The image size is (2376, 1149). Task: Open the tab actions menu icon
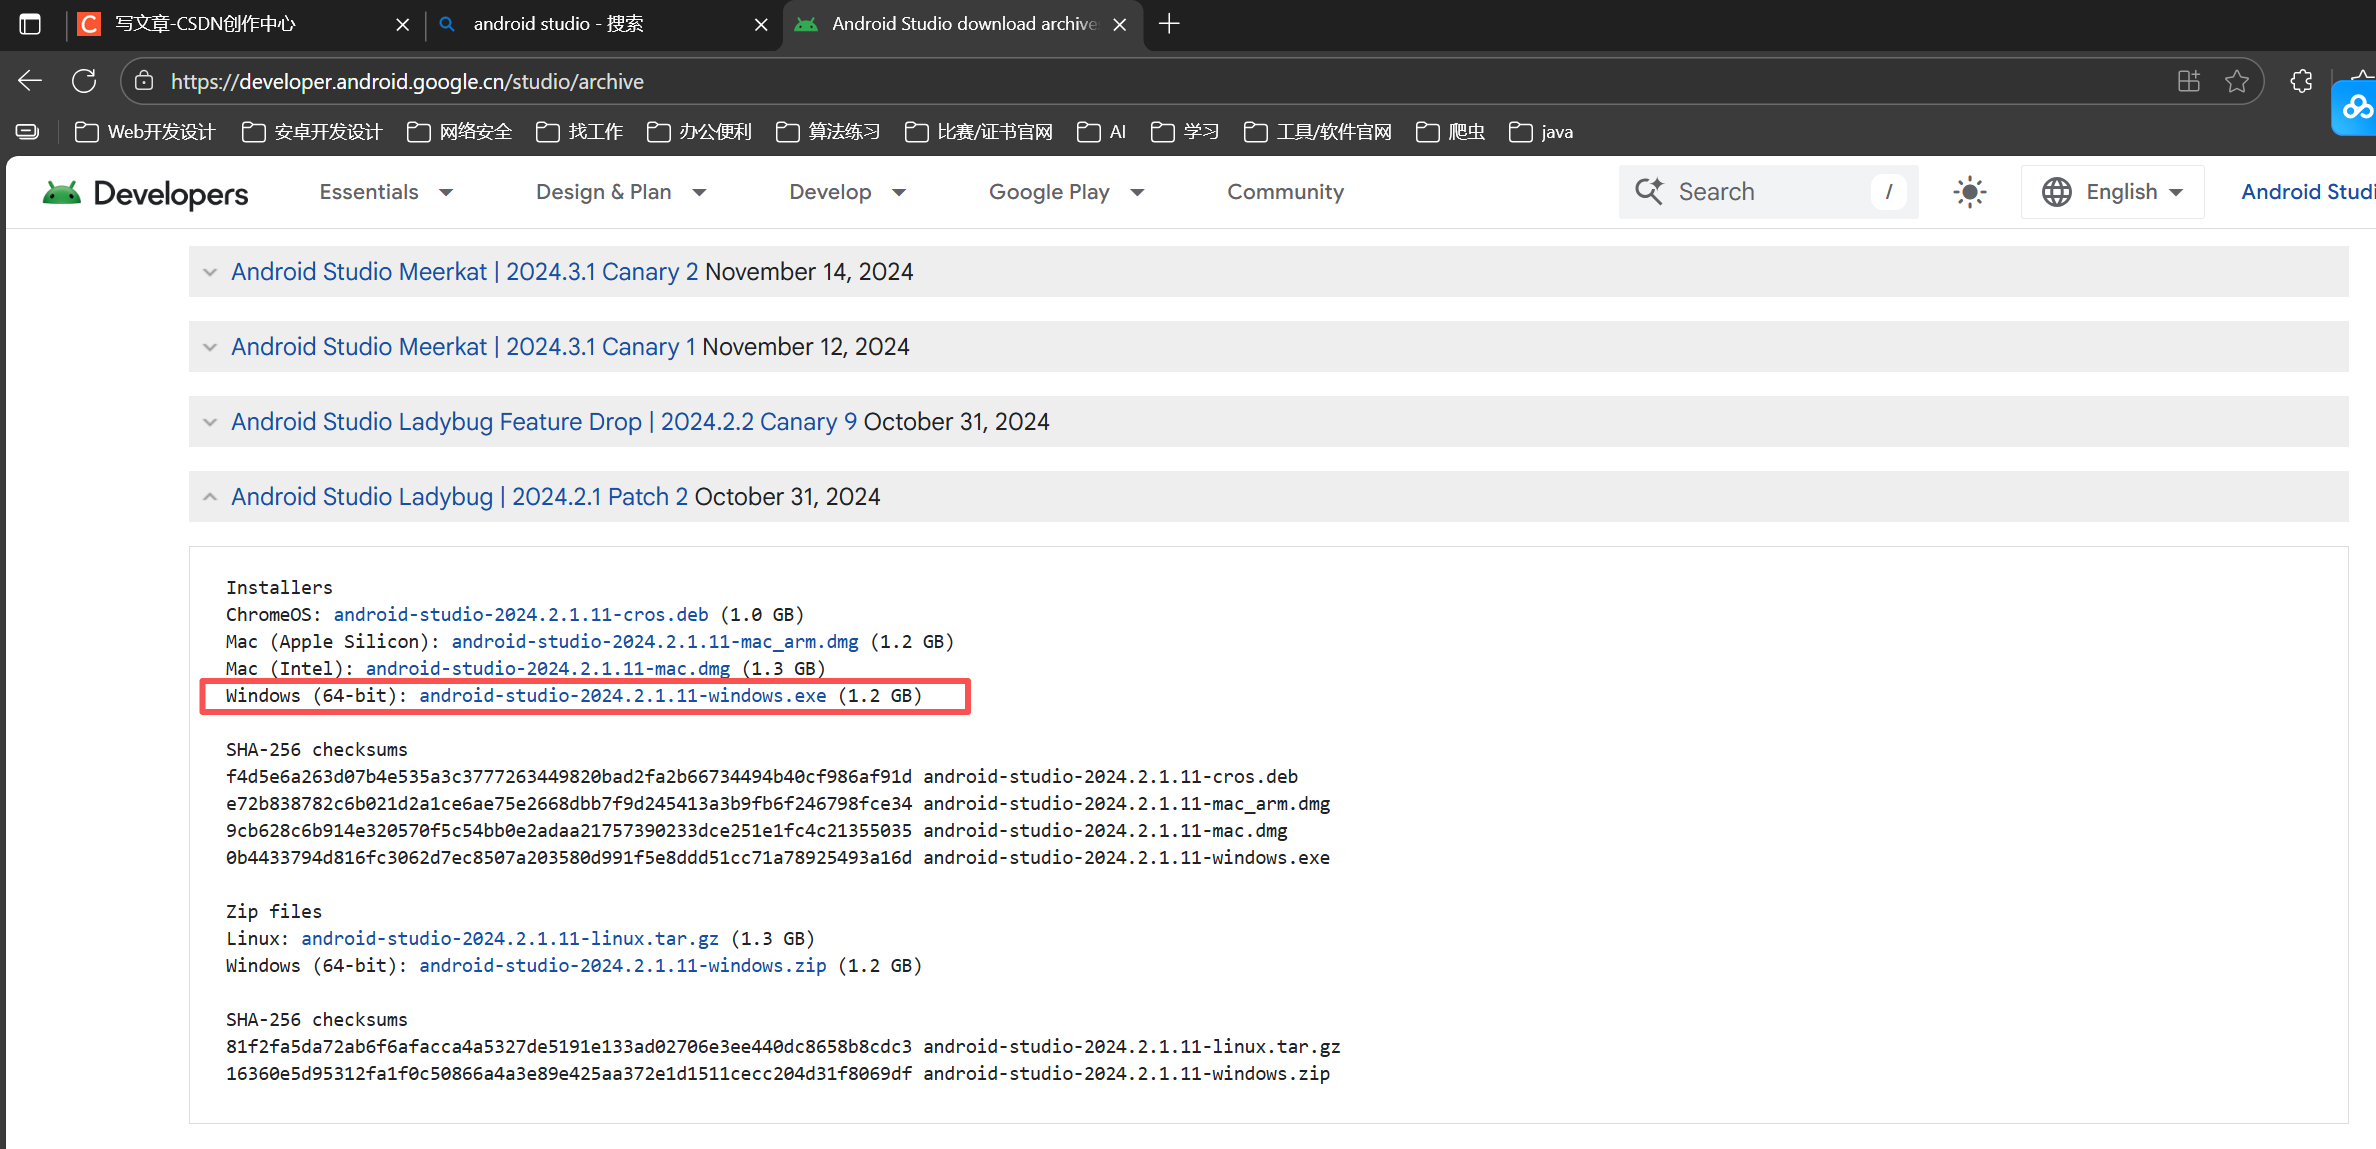click(x=30, y=24)
